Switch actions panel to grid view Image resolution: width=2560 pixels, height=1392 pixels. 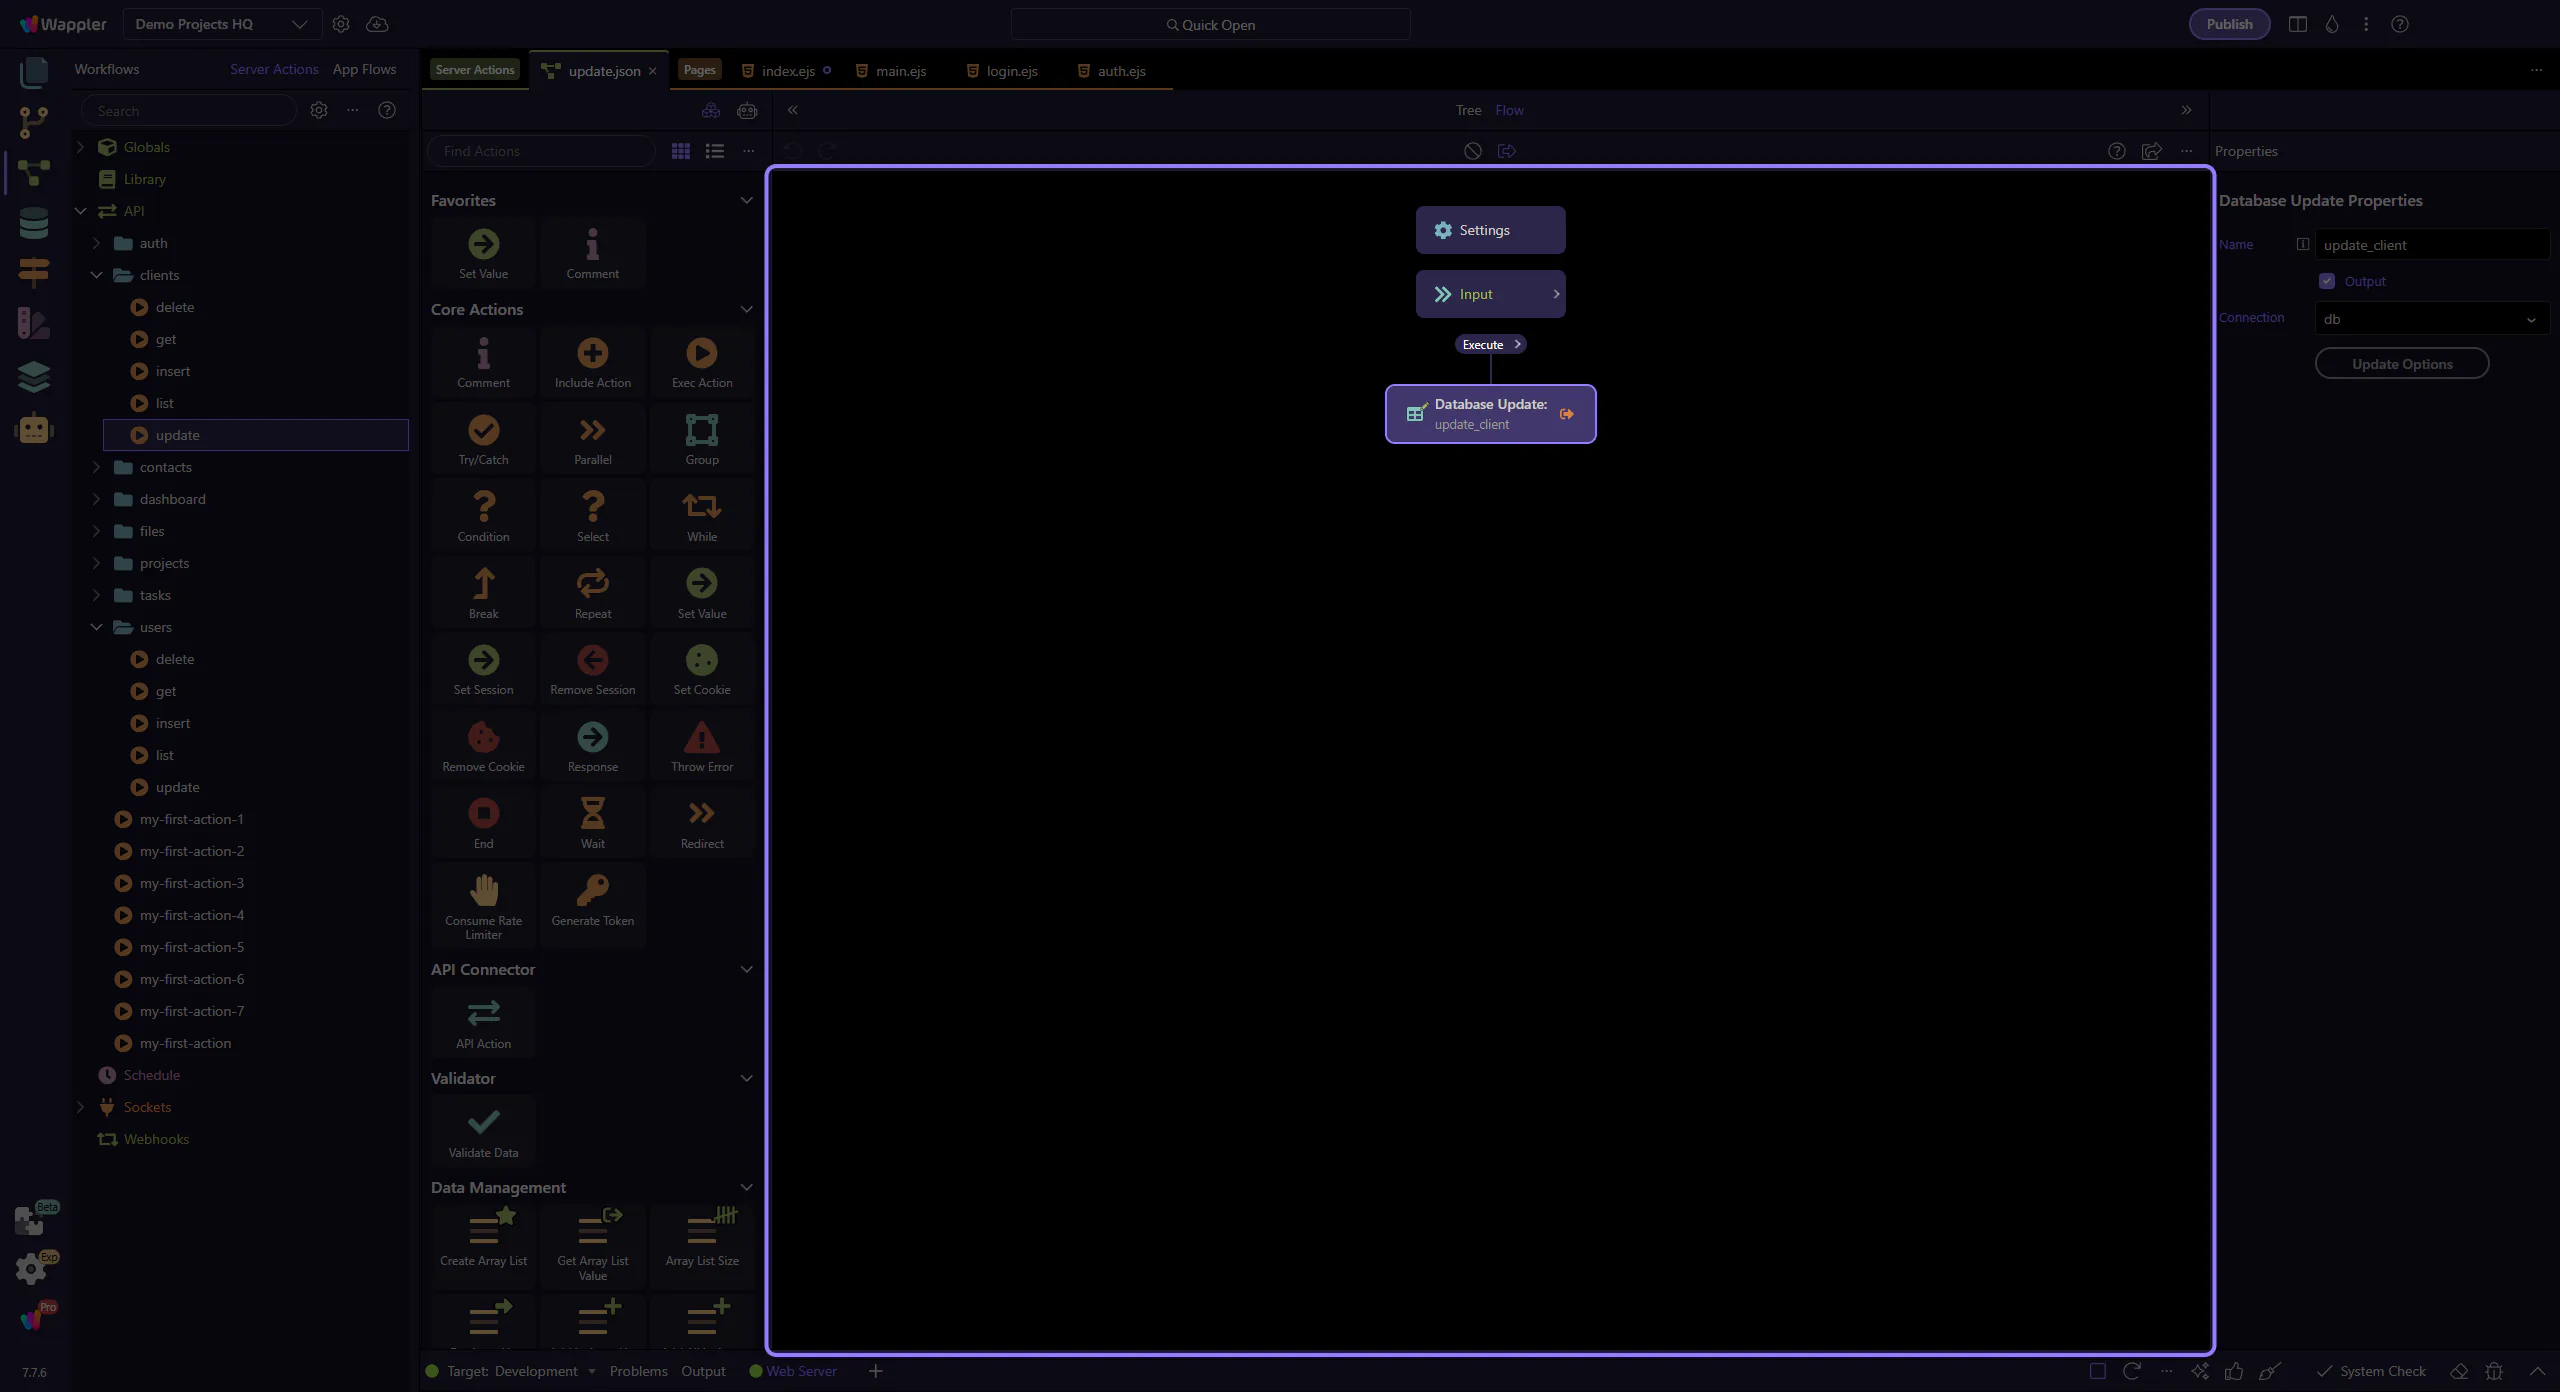[x=681, y=151]
